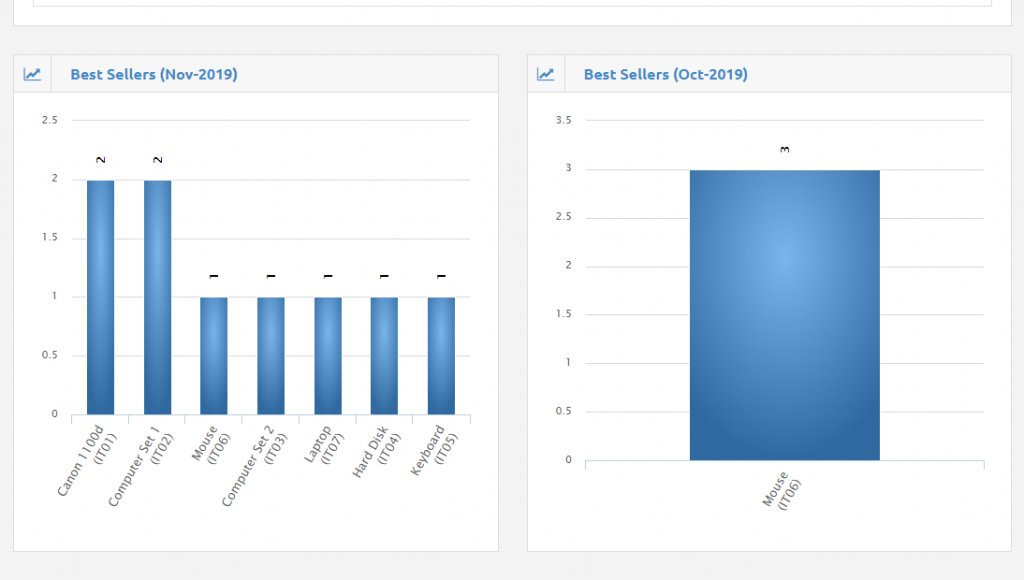Select the Laptop (IT07) bar

pyautogui.click(x=328, y=356)
